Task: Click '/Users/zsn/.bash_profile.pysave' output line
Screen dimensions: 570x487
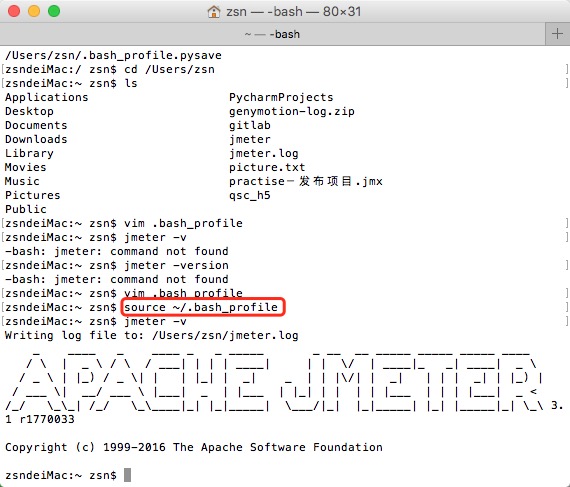Action: pyautogui.click(x=113, y=55)
